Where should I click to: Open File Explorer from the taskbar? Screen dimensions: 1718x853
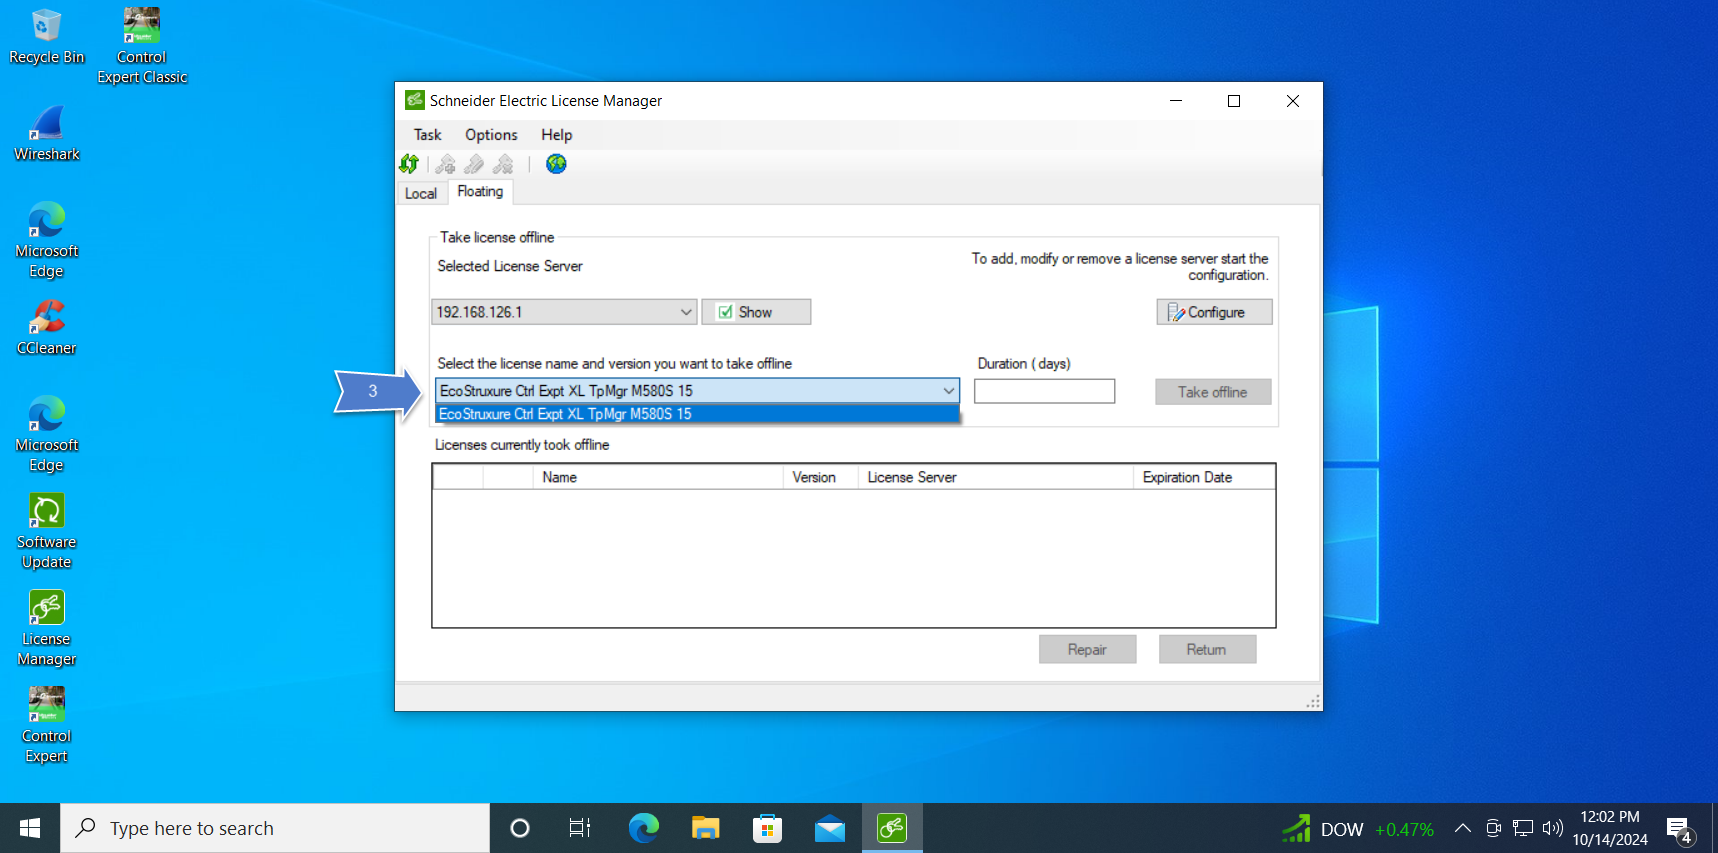(x=706, y=828)
